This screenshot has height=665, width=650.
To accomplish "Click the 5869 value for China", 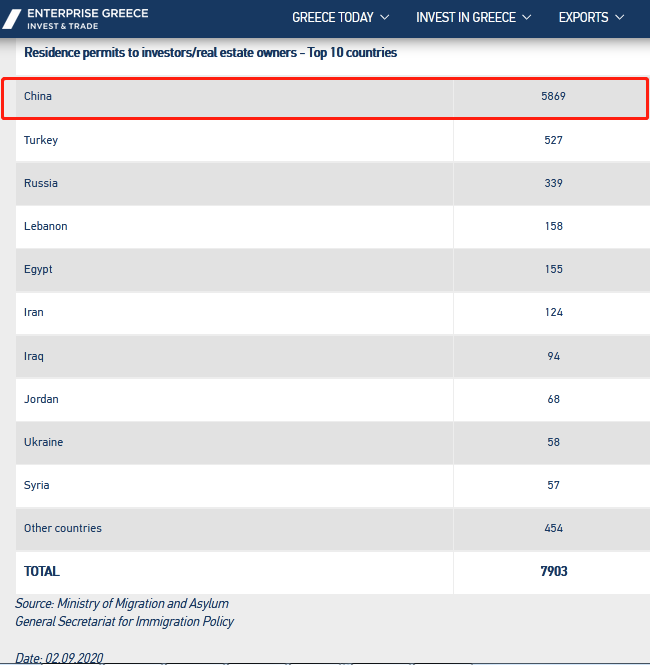I will tap(553, 97).
